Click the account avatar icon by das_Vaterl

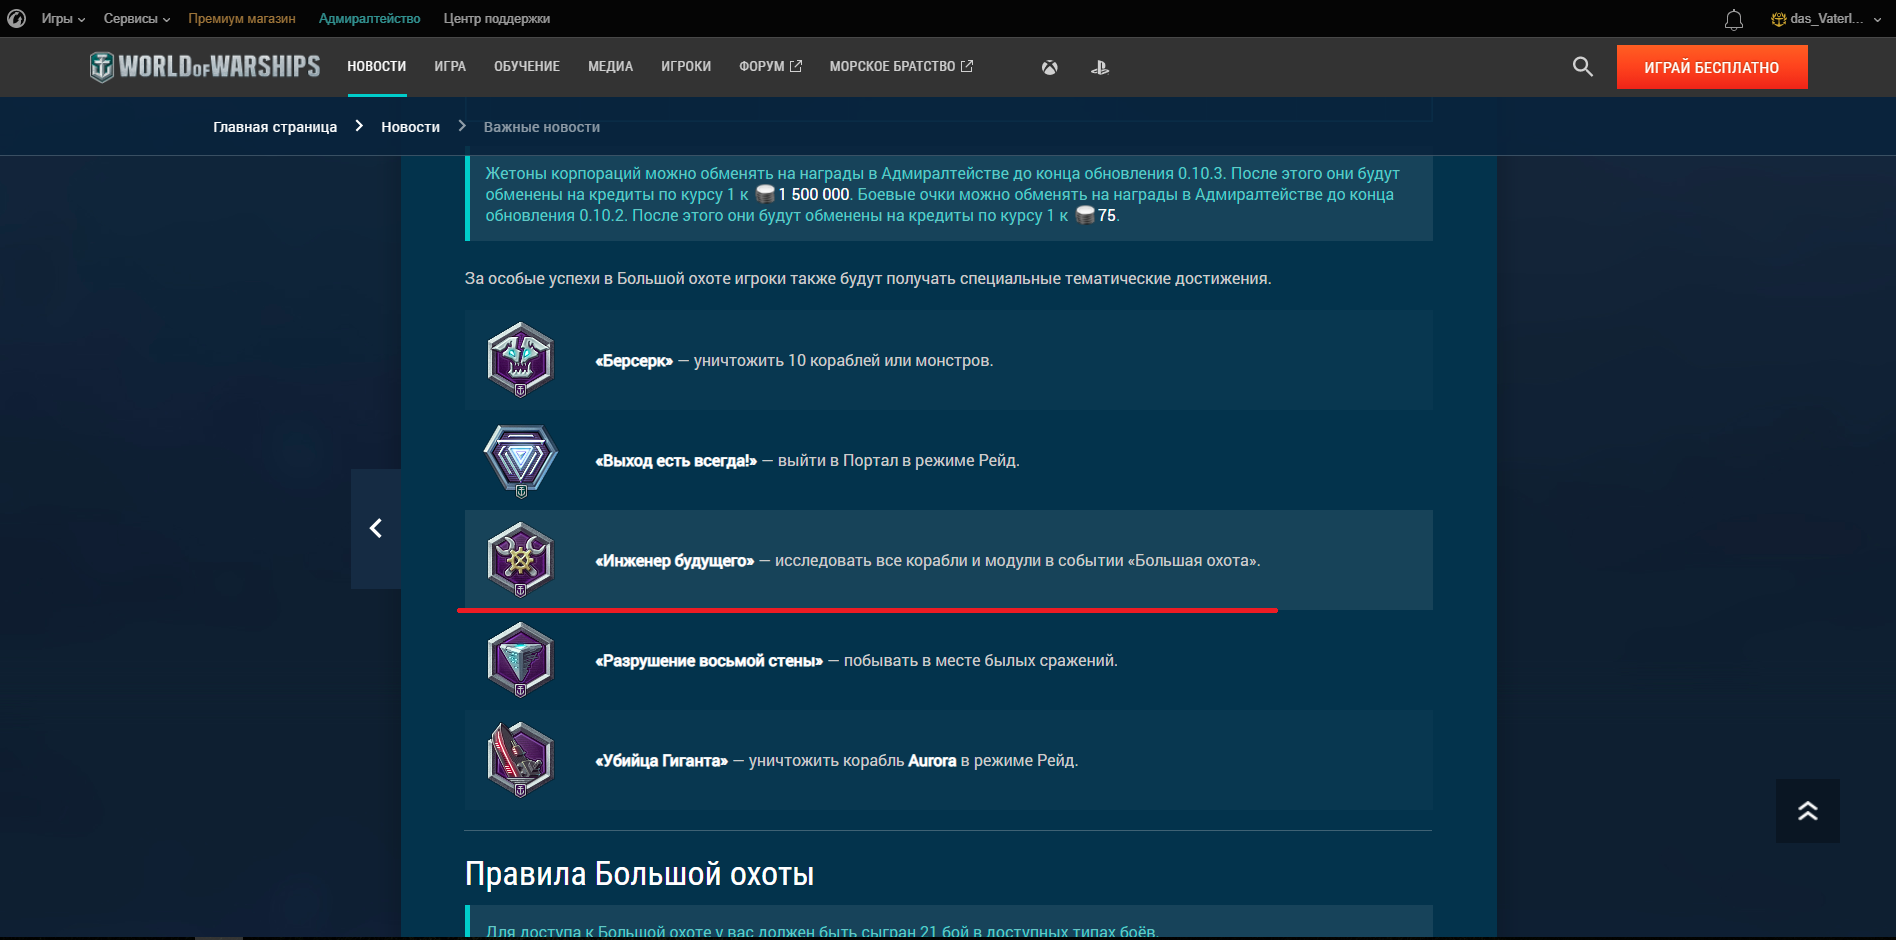point(1778,18)
